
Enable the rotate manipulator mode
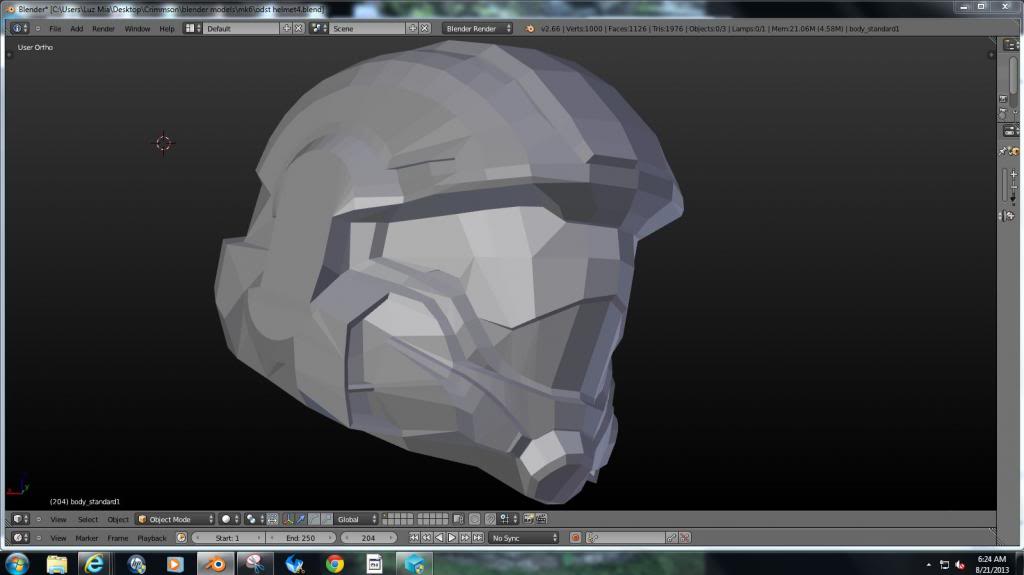coord(313,519)
